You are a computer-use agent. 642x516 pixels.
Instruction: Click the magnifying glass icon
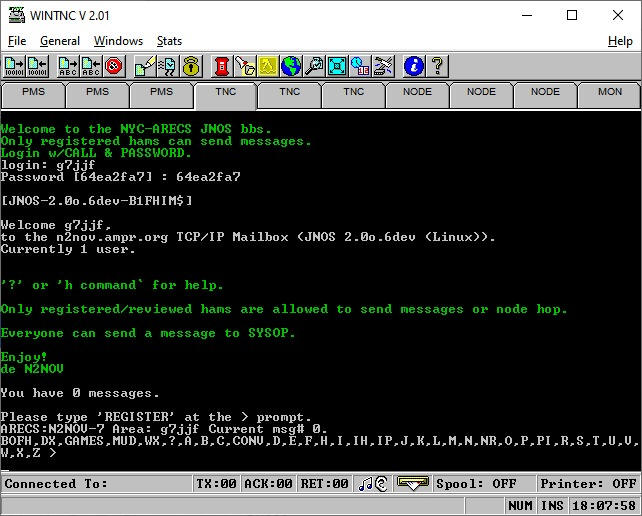pyautogui.click(x=314, y=66)
